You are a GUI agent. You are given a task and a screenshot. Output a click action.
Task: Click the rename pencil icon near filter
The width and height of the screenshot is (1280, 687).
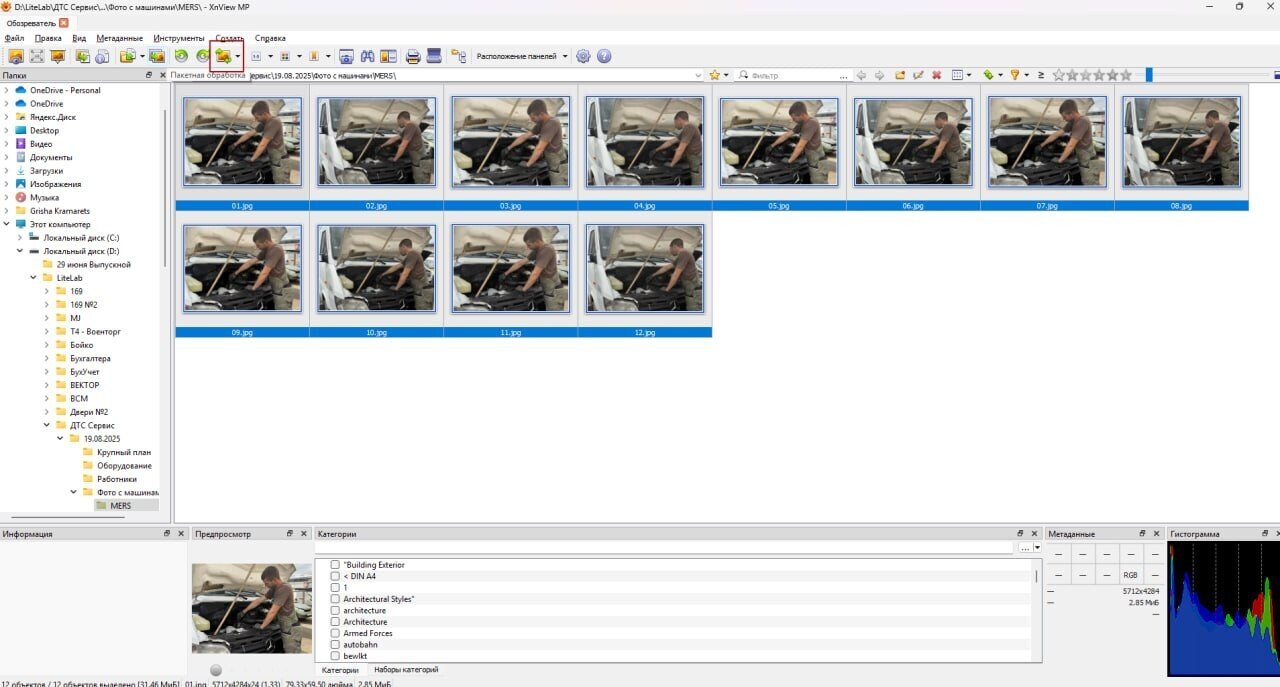tap(918, 75)
